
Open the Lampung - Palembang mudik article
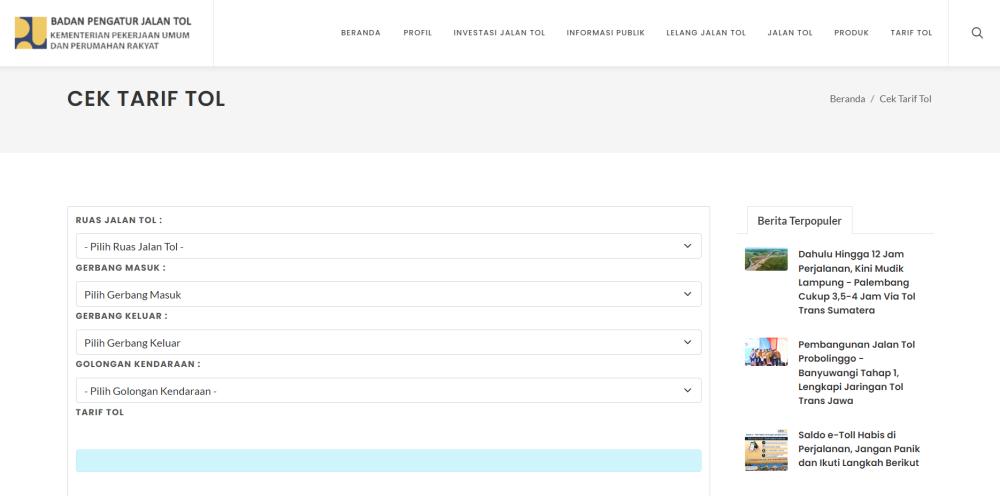click(857, 282)
